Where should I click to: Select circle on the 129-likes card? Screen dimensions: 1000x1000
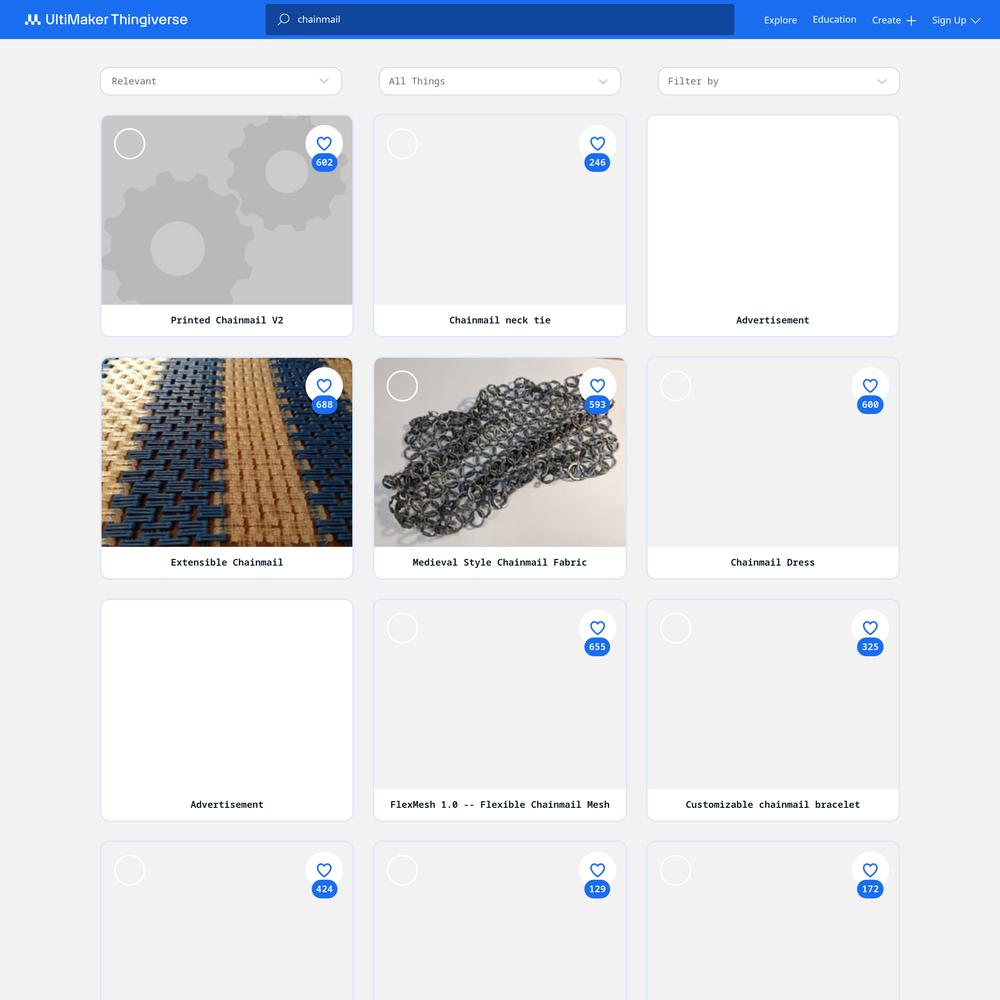coord(402,871)
